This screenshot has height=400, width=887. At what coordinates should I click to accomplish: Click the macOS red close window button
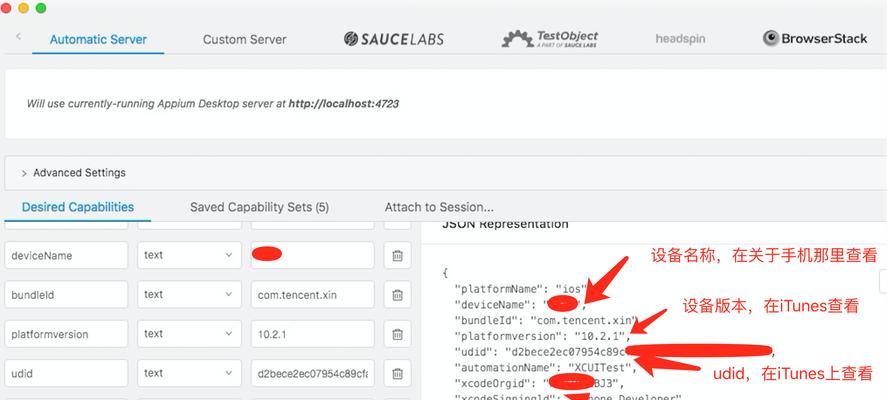[6, 8]
